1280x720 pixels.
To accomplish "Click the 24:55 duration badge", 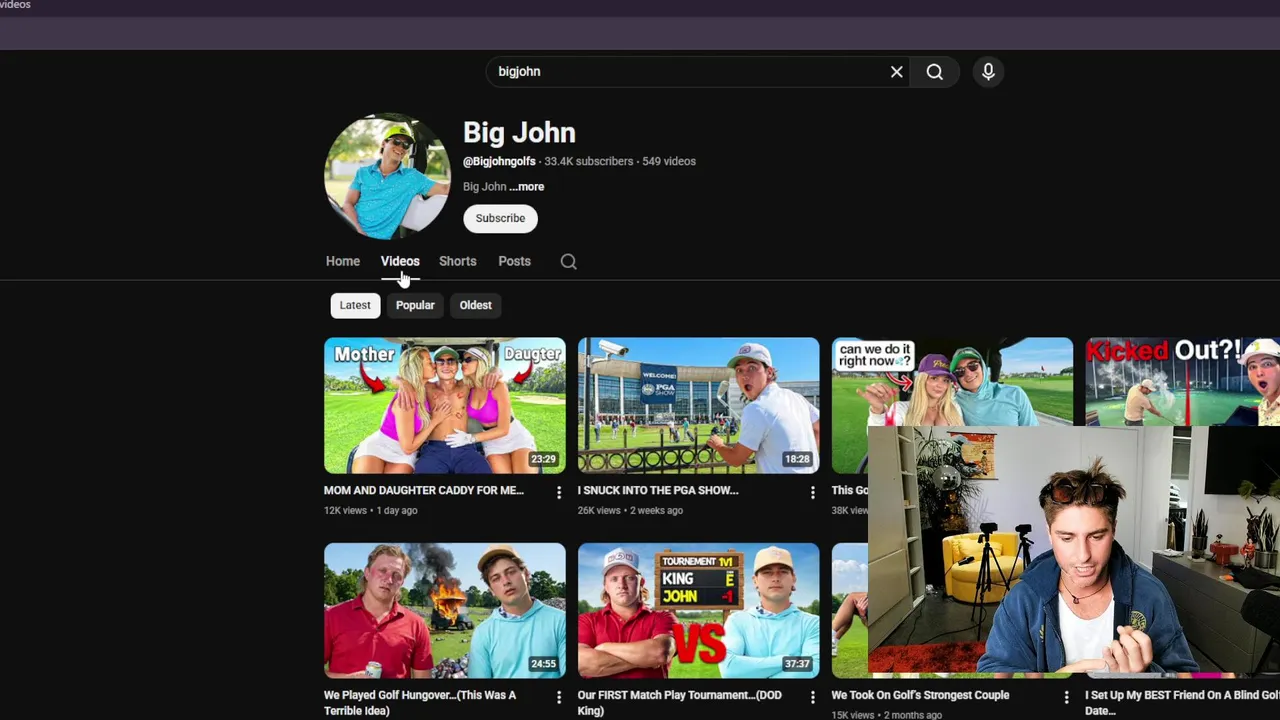I will 543,664.
